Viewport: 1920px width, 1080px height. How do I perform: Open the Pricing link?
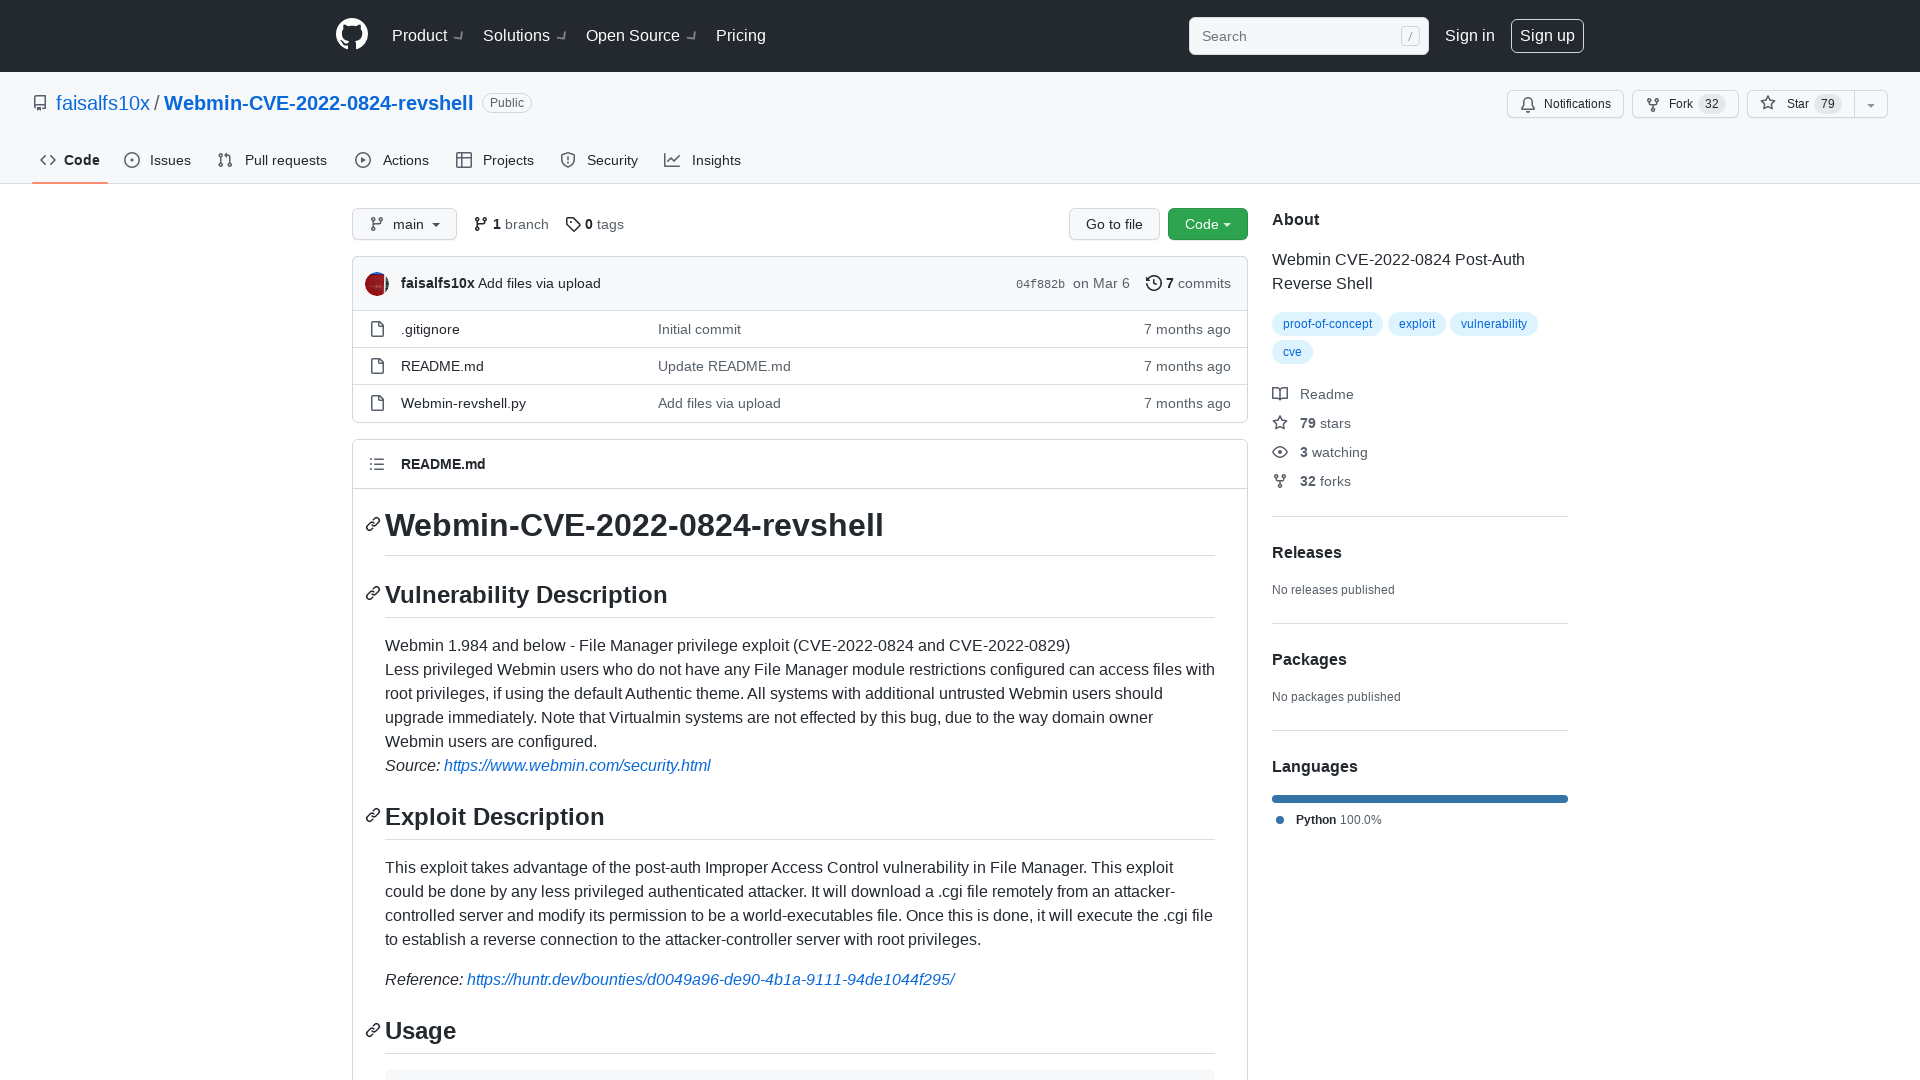pos(741,36)
